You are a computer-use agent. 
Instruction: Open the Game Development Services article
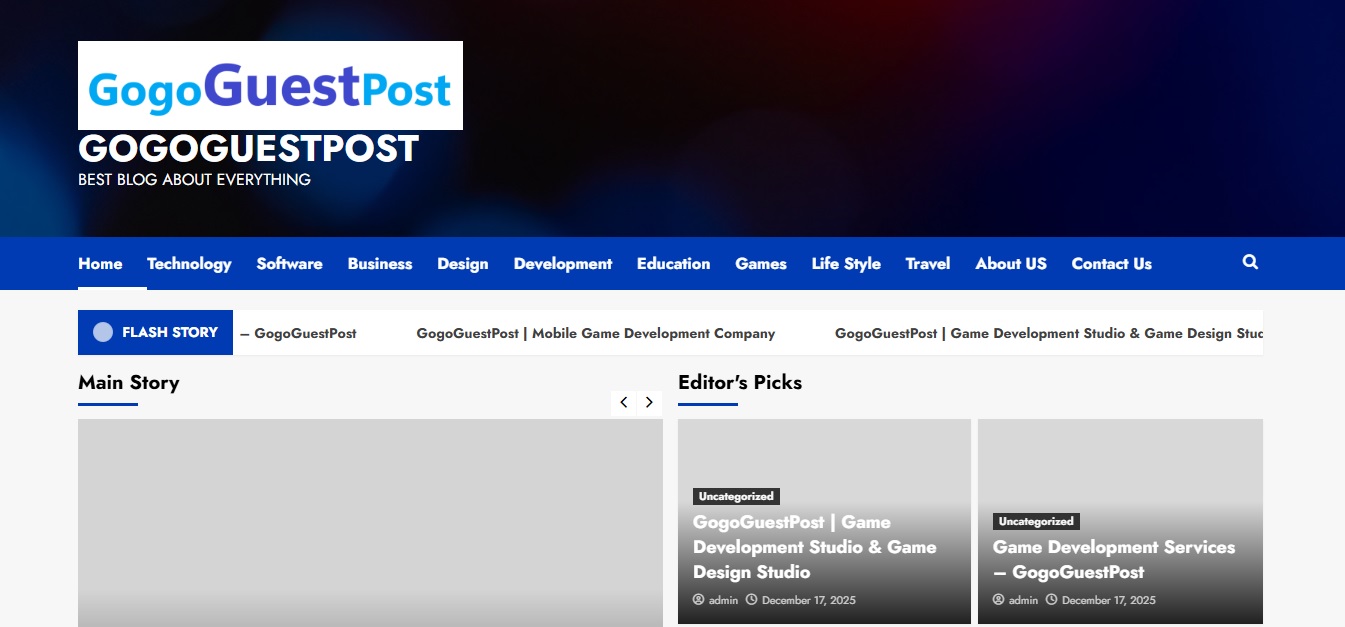(x=1114, y=559)
